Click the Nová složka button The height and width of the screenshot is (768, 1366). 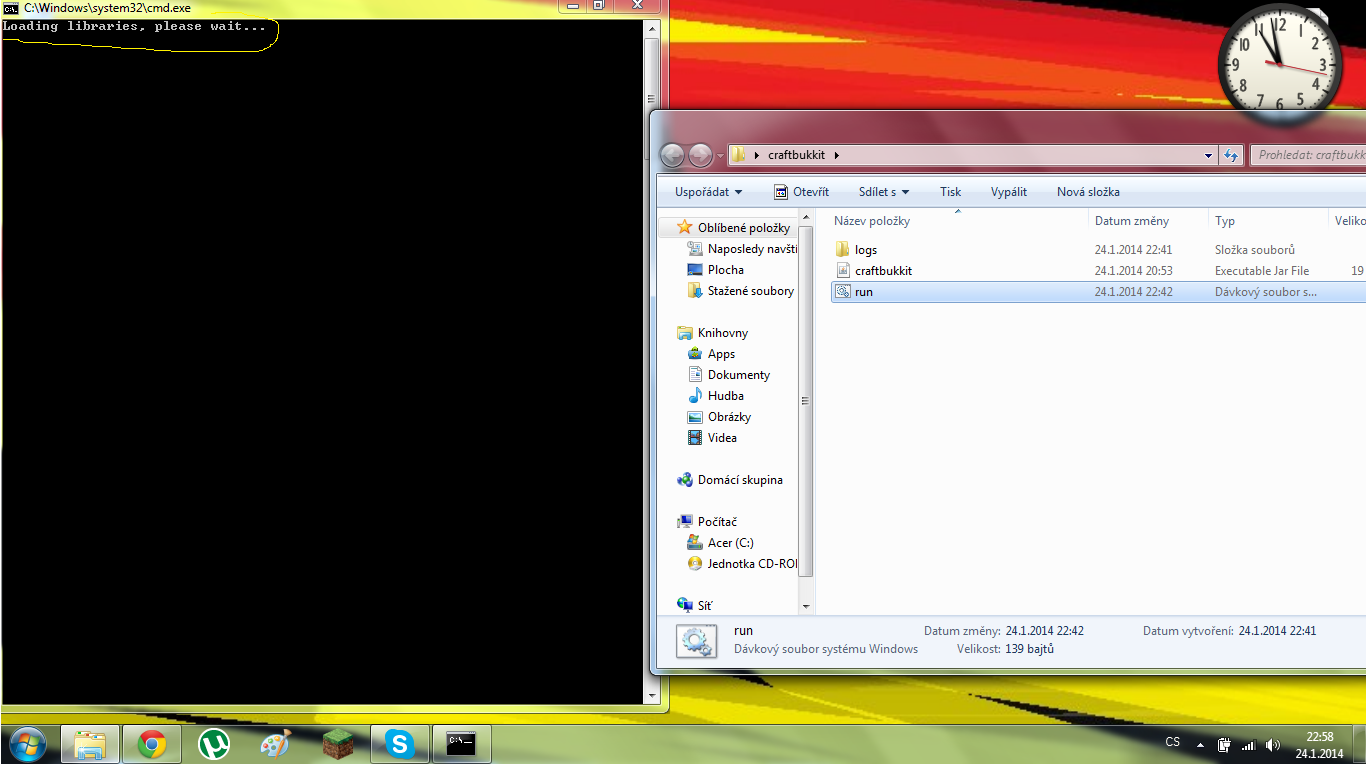coord(1088,192)
